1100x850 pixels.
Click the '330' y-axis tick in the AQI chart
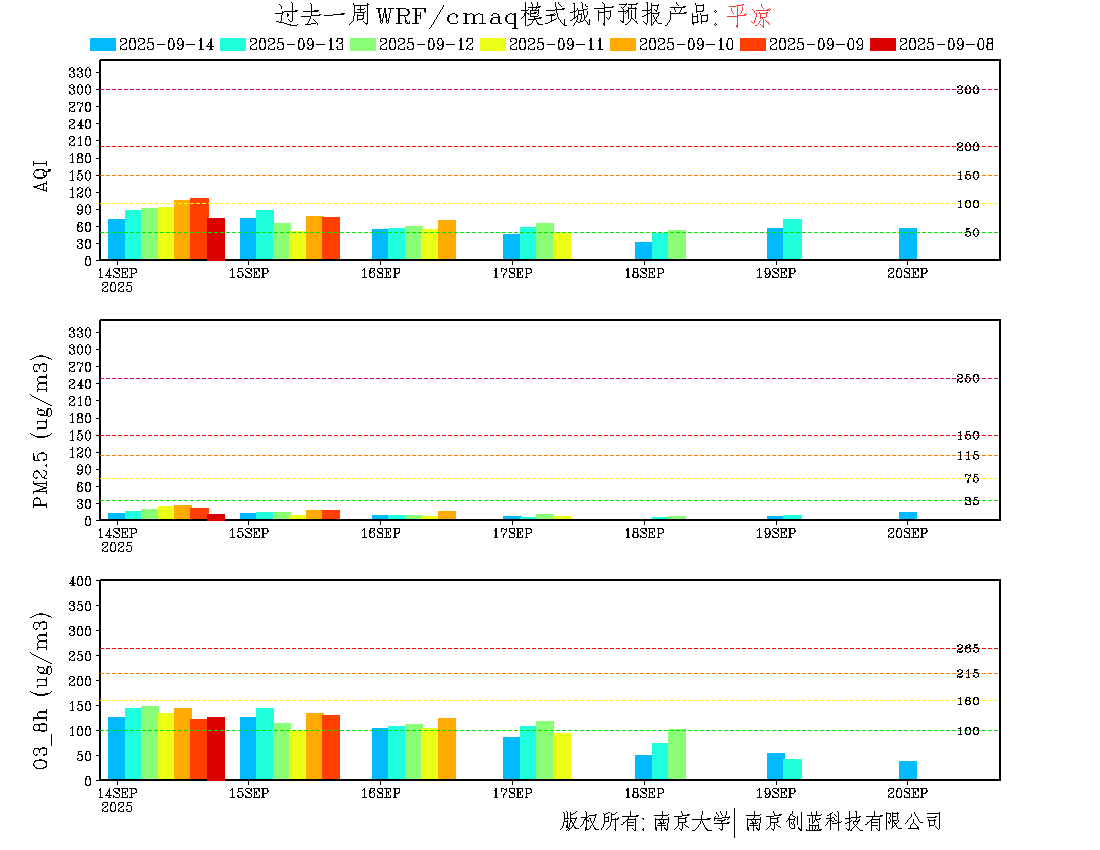point(80,72)
